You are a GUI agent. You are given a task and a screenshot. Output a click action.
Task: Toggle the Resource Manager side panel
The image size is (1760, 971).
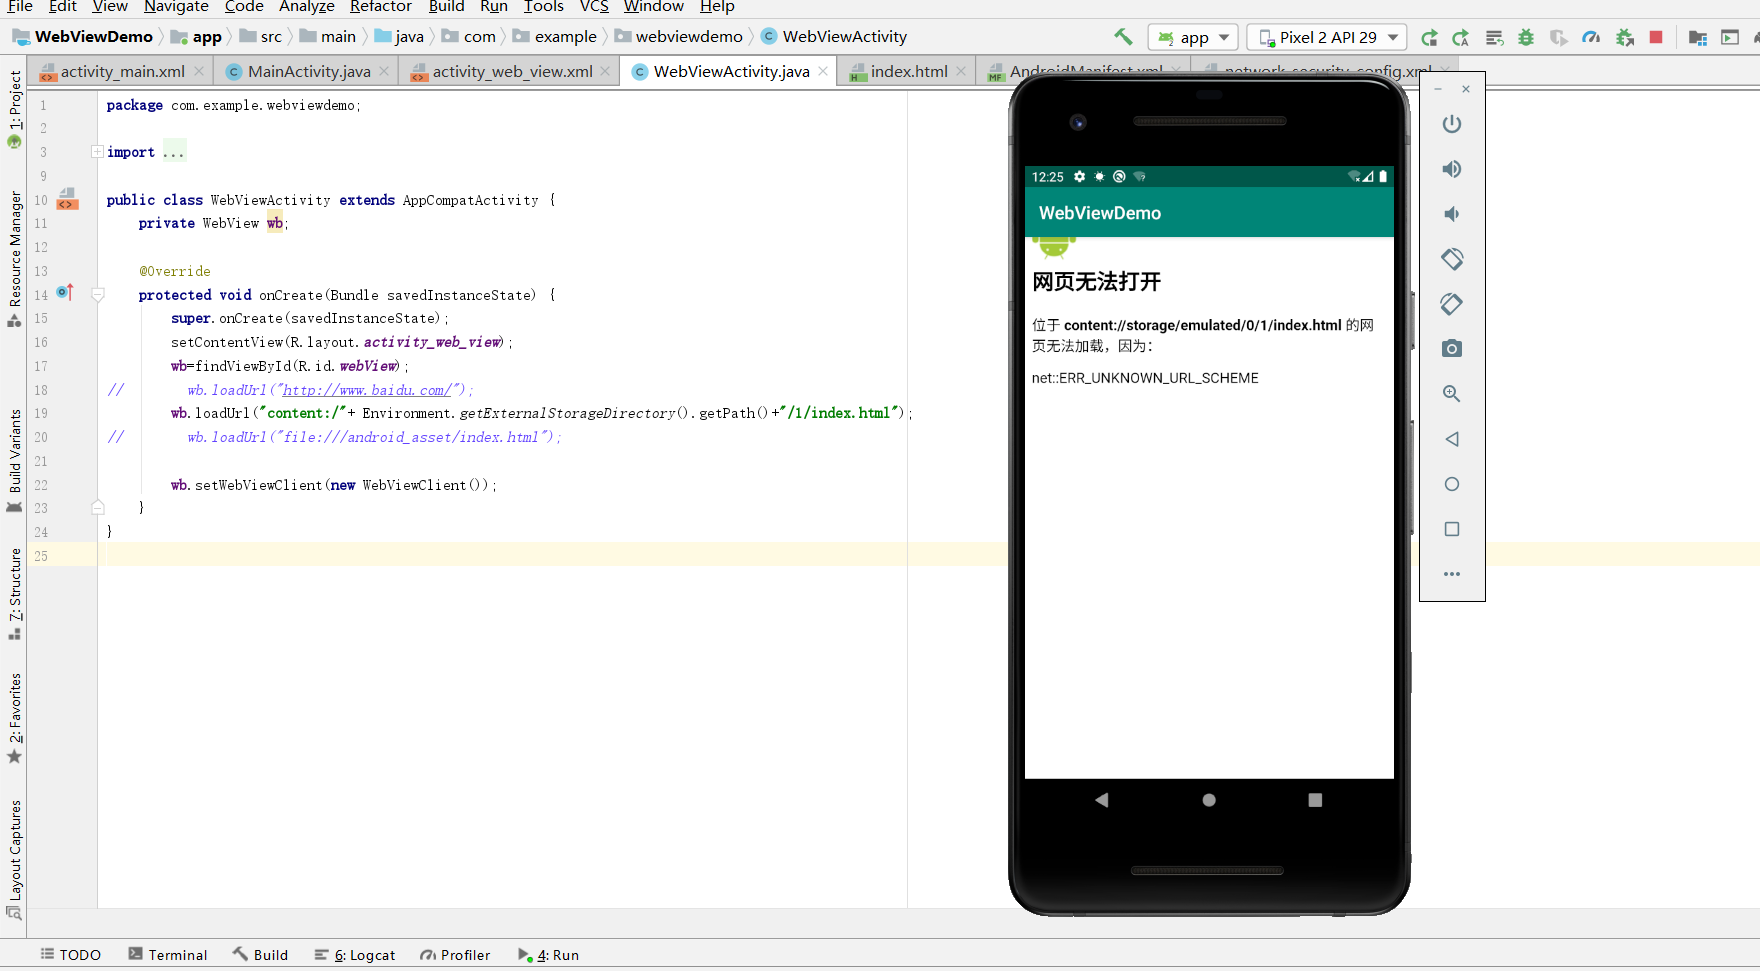(x=14, y=258)
